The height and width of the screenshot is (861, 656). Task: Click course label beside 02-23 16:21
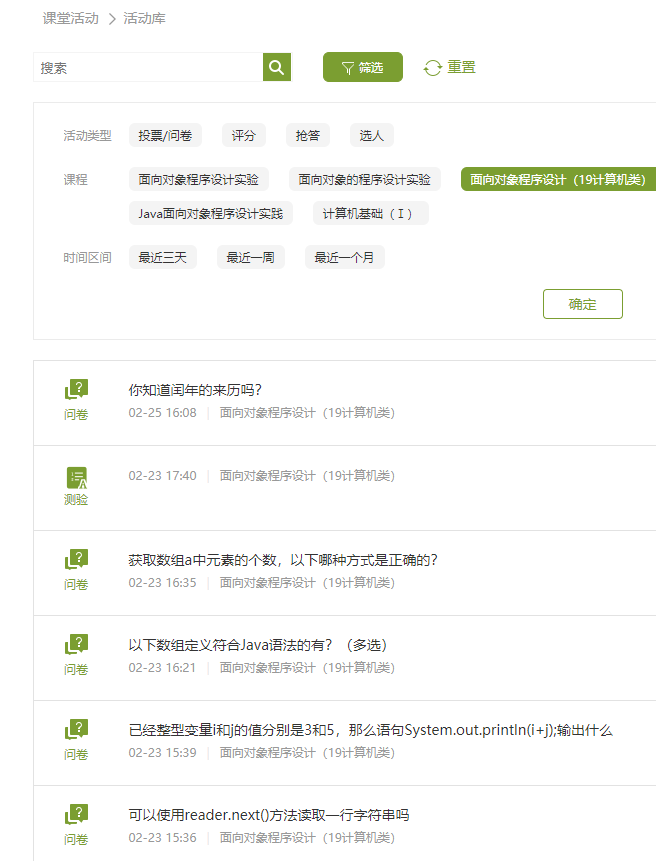click(x=307, y=668)
